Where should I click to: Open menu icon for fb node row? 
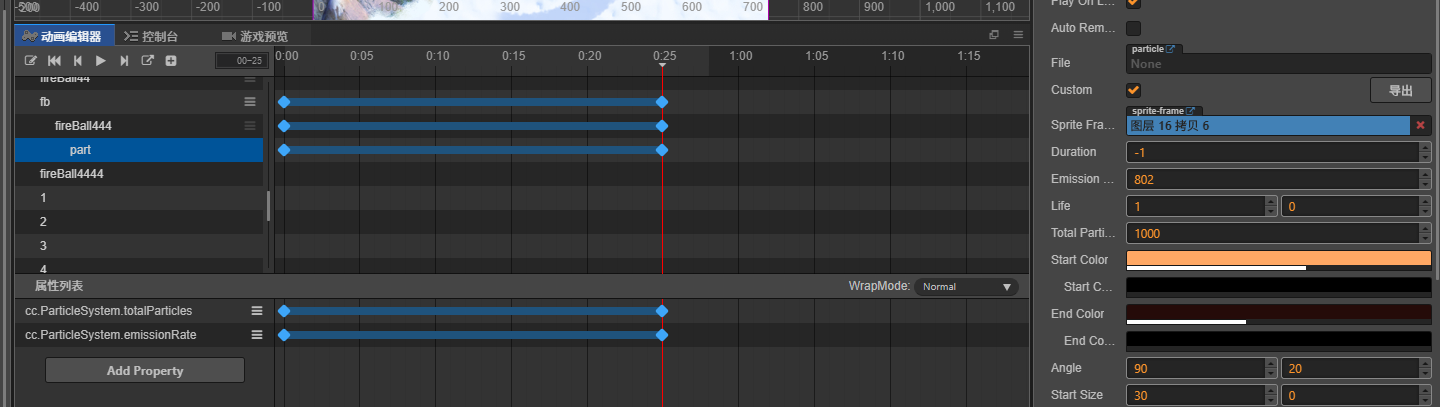coord(250,102)
